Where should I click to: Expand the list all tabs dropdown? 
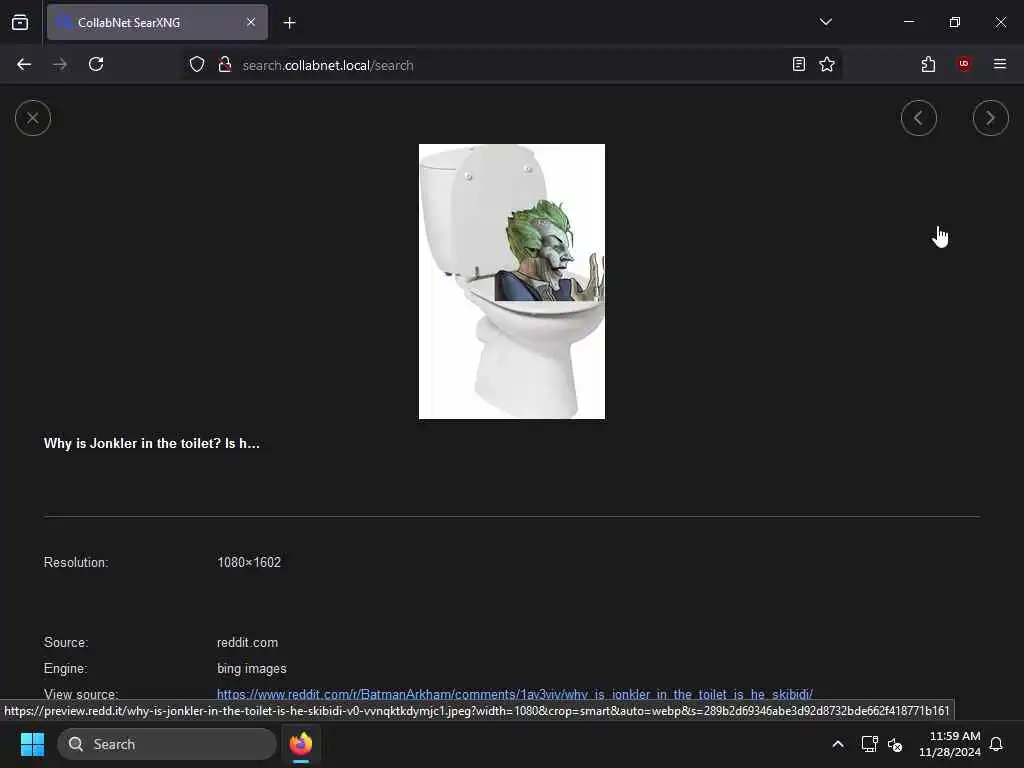825,22
